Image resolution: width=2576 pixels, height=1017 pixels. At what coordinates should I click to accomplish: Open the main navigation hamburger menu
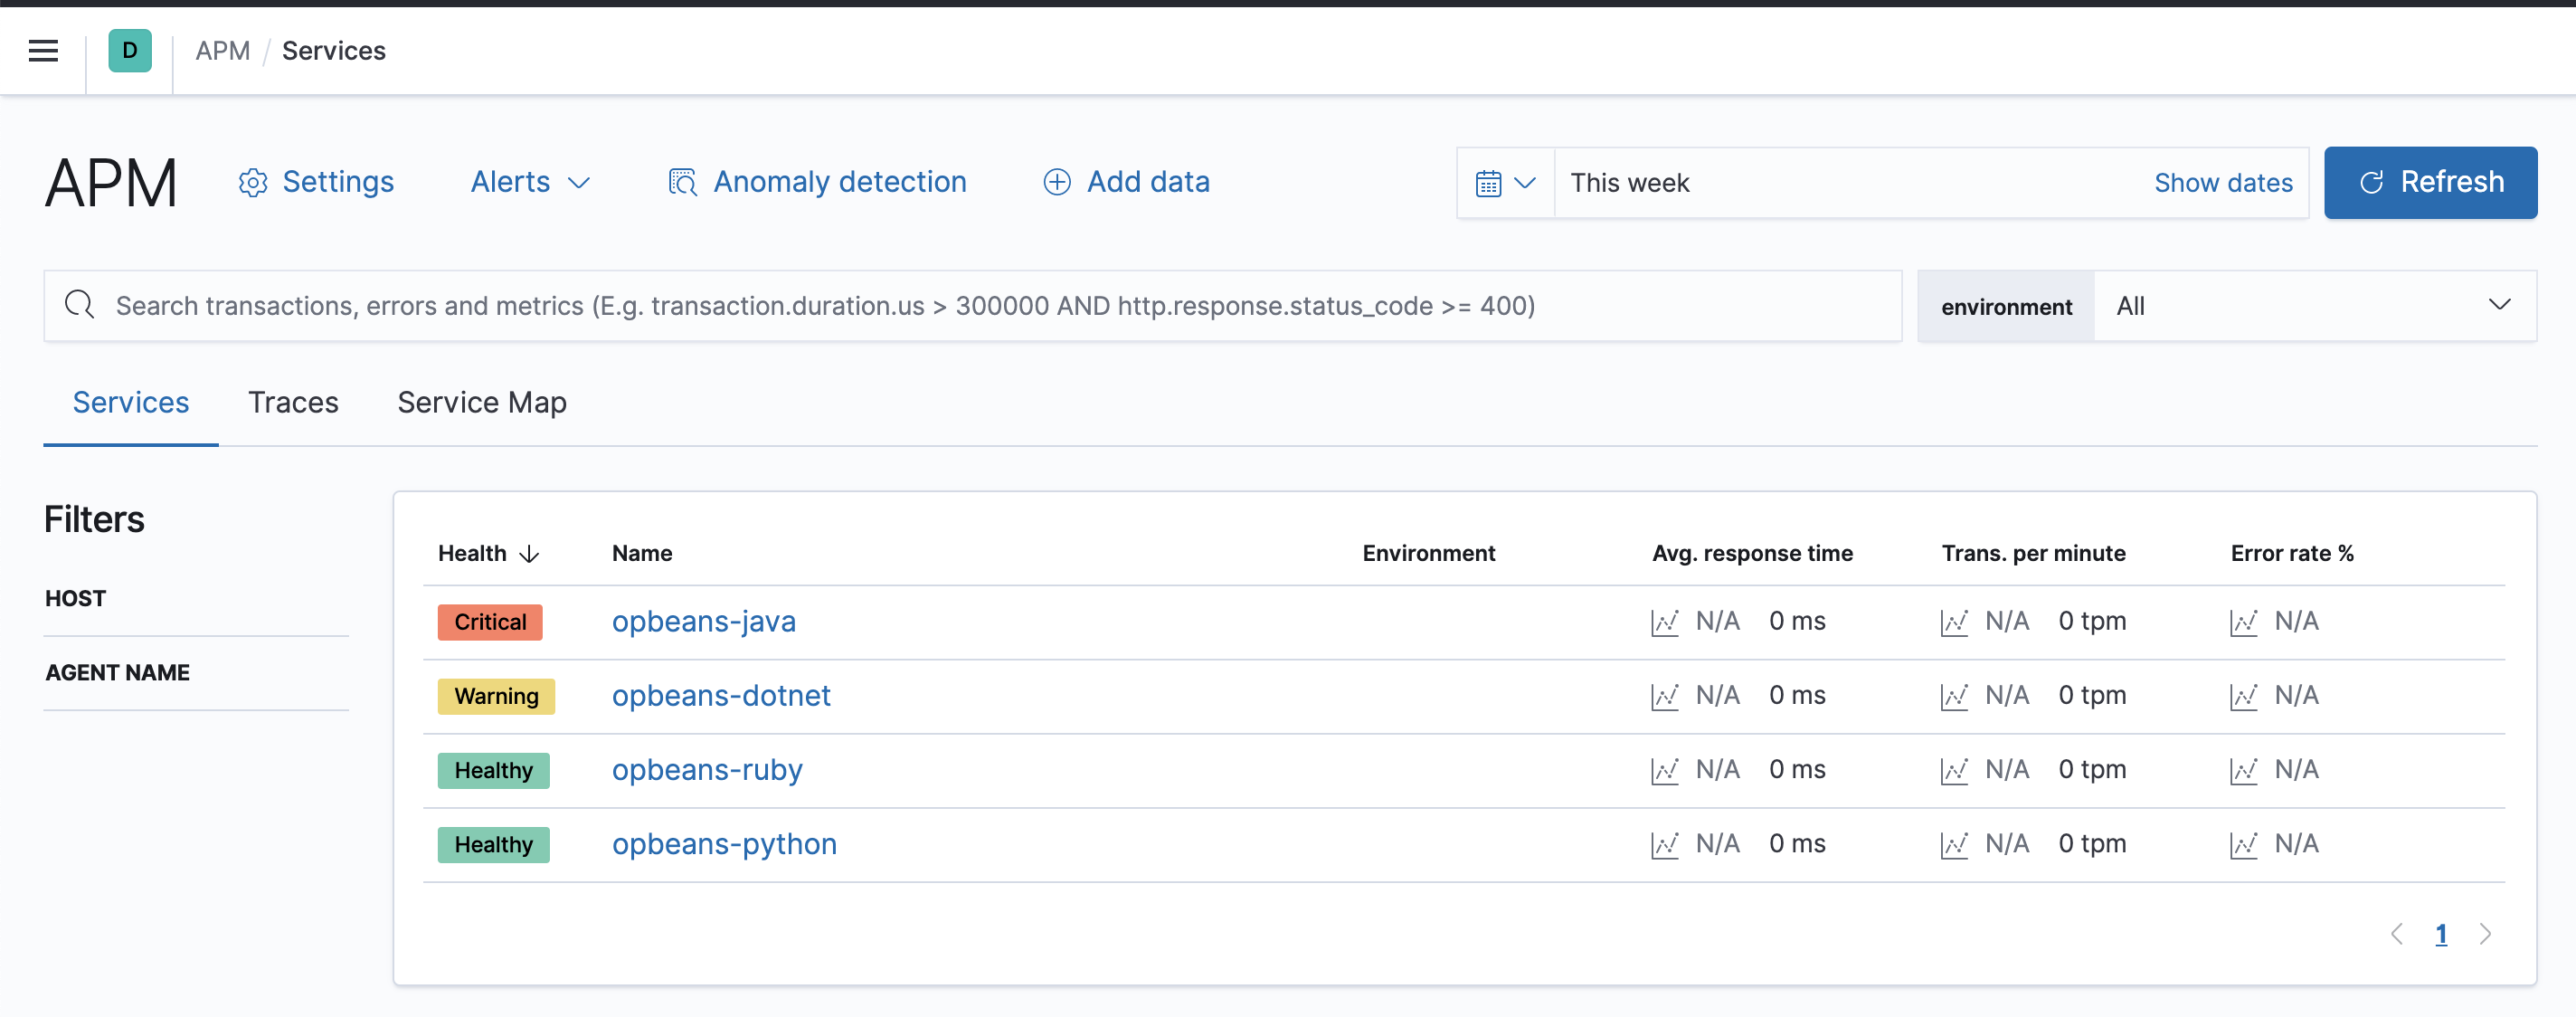43,50
